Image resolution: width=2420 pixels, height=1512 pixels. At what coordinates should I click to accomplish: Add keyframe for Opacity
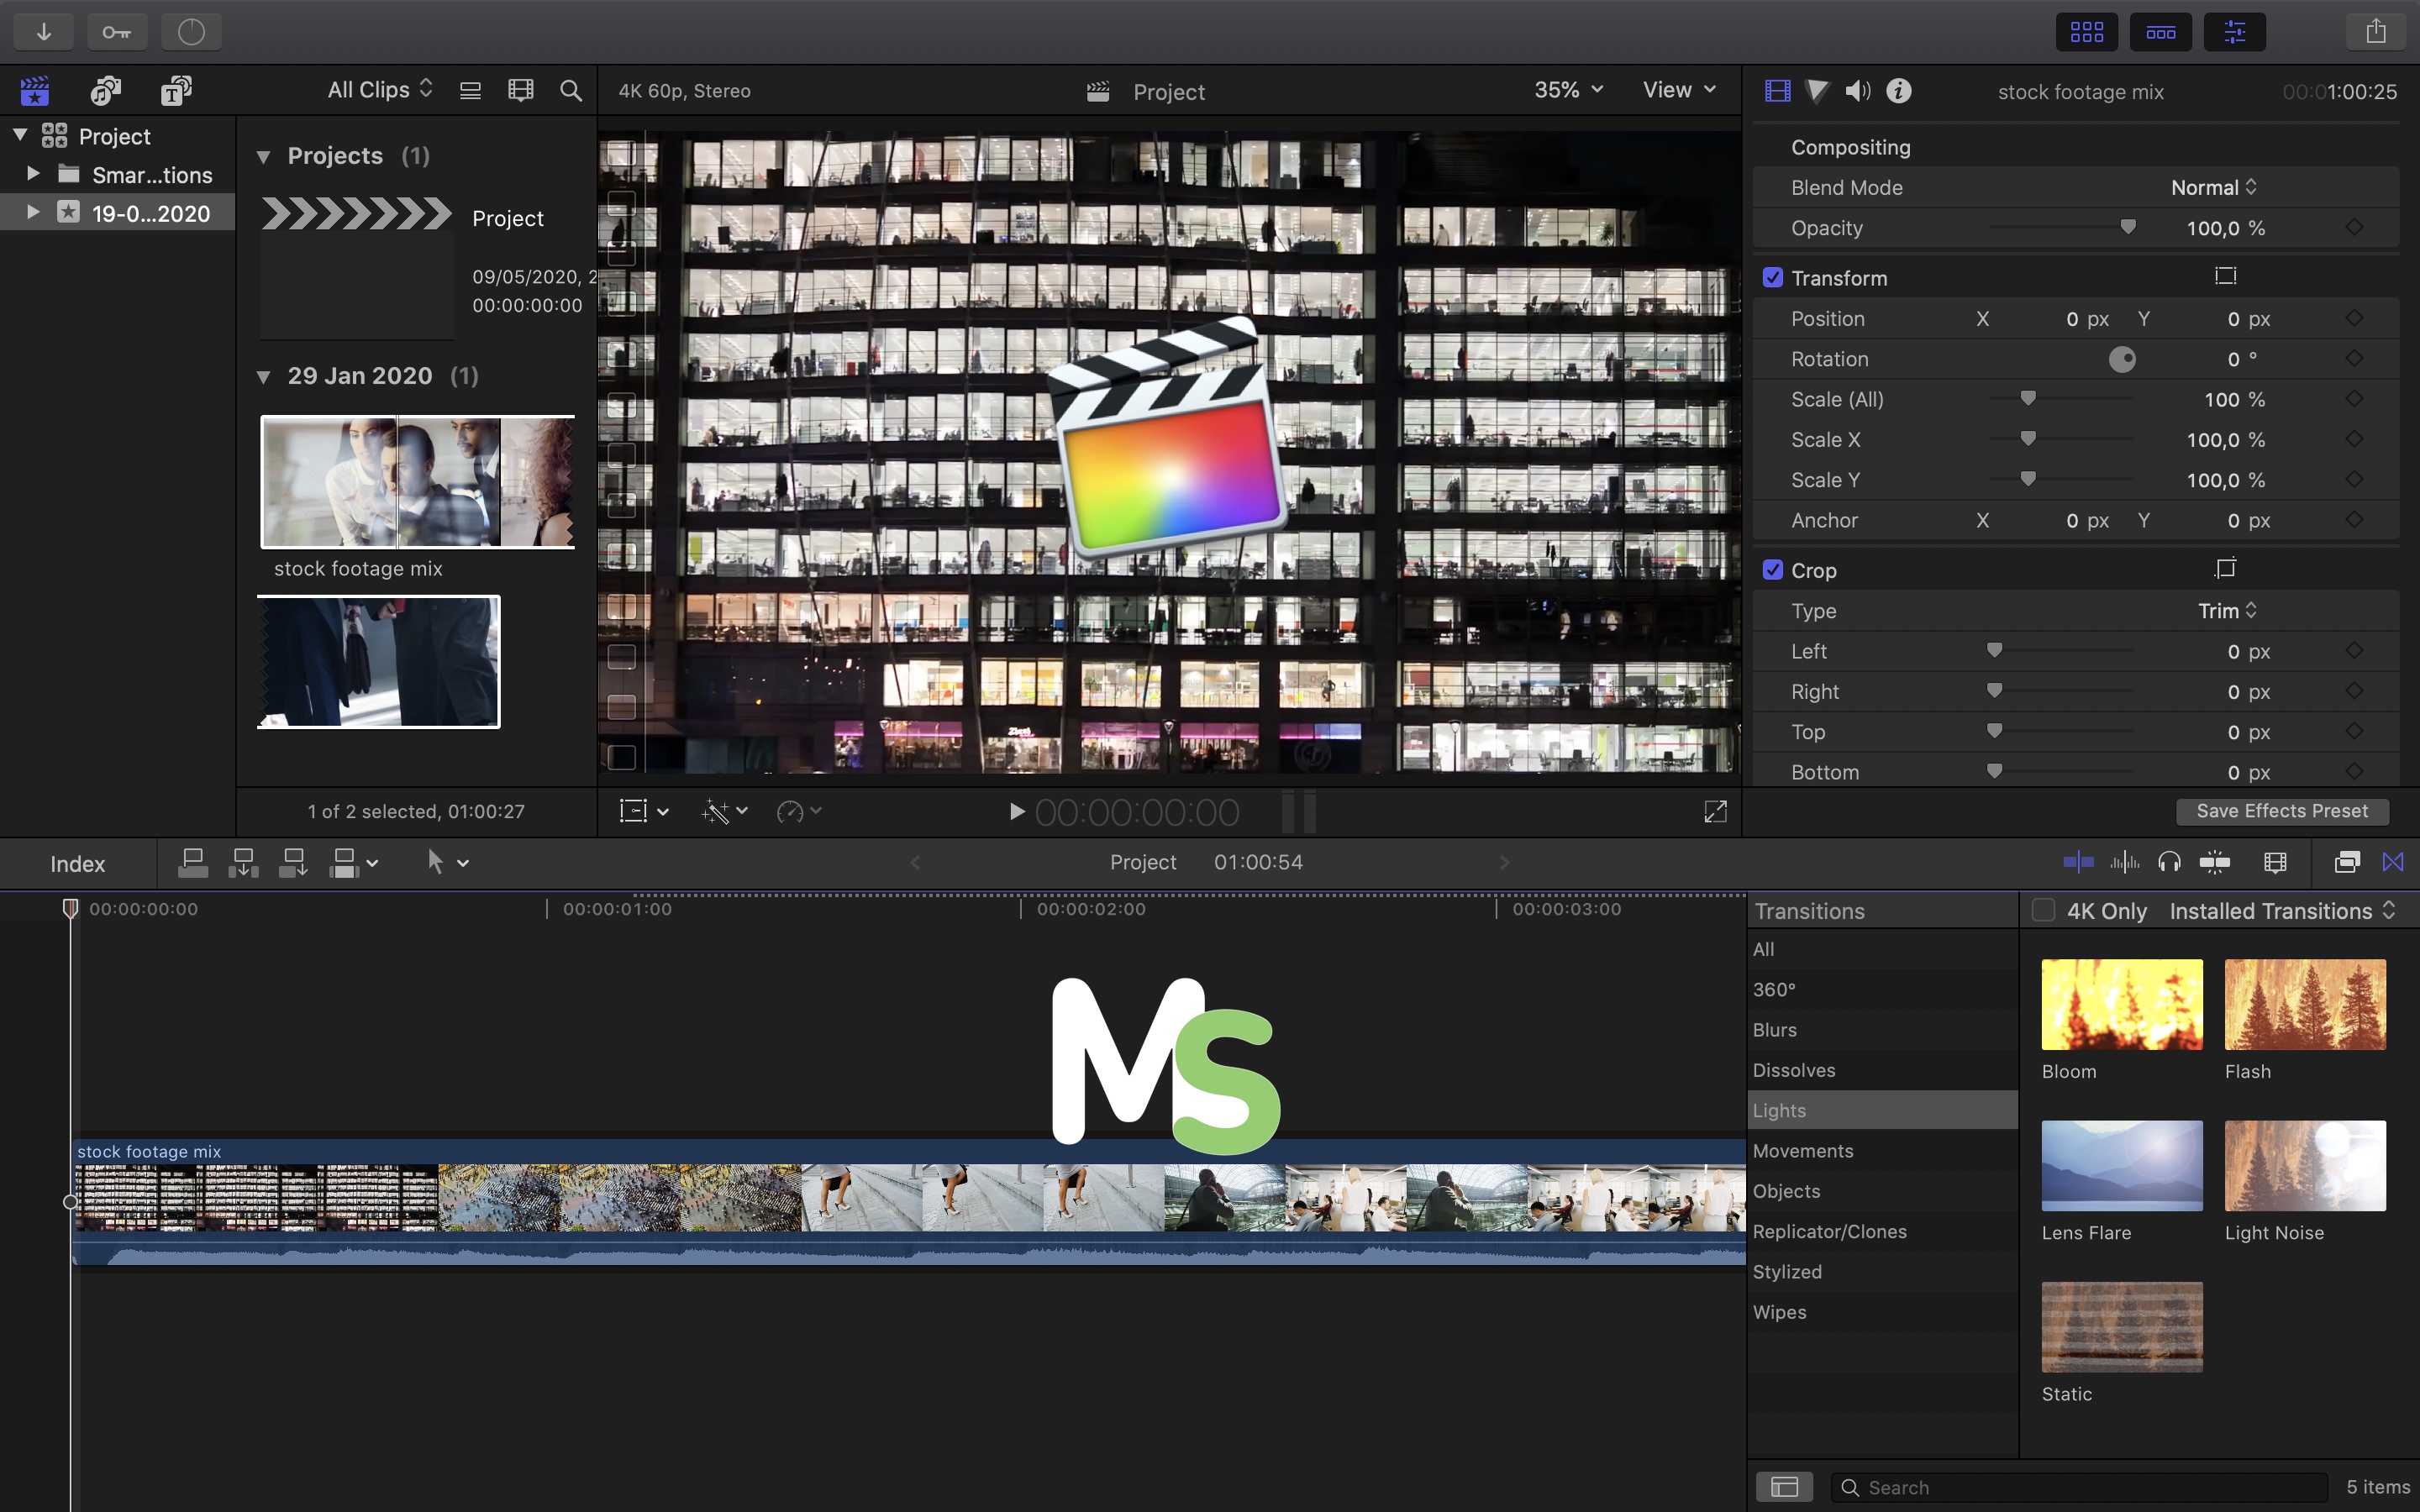[2355, 227]
